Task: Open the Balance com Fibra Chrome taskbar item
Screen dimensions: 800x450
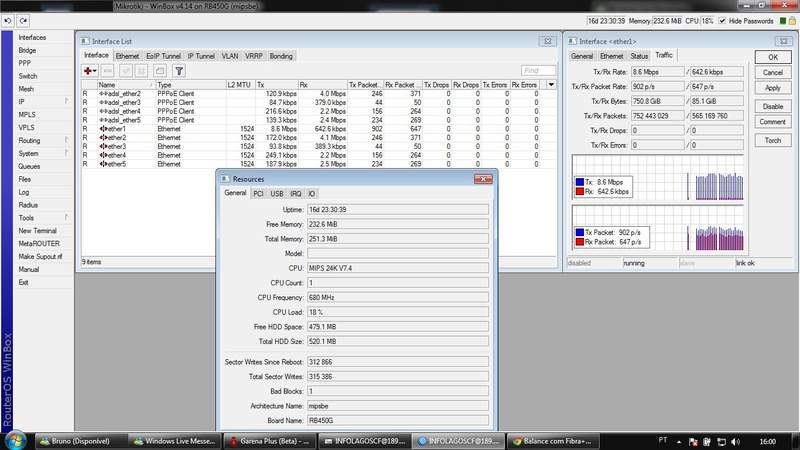Action: 554,441
